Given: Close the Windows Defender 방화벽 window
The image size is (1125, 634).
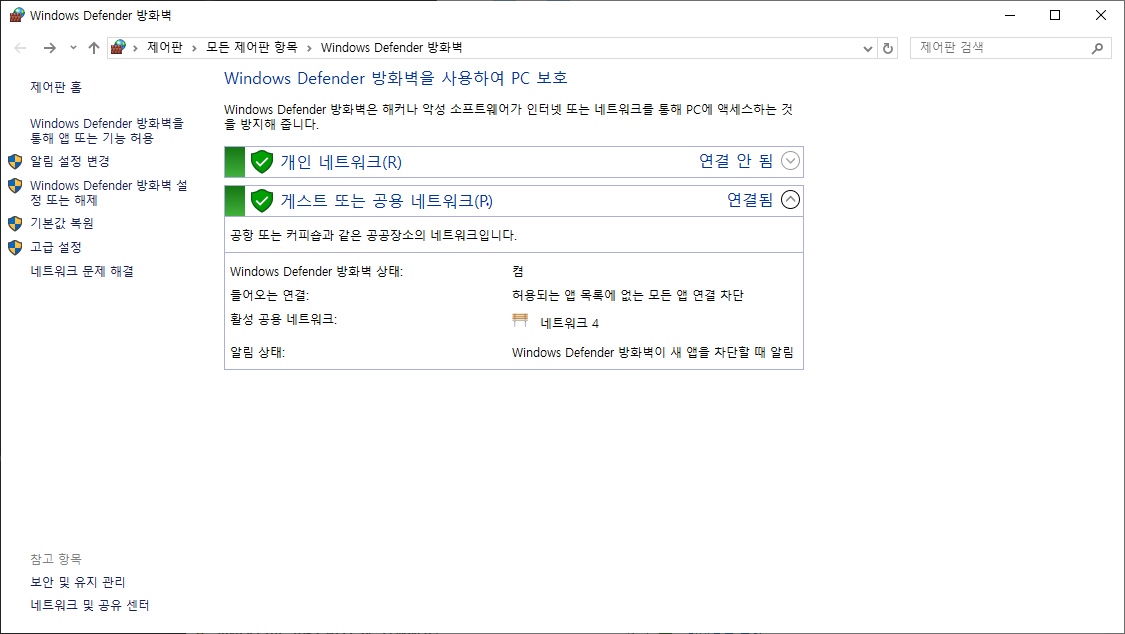Looking at the screenshot, I should 1101,15.
